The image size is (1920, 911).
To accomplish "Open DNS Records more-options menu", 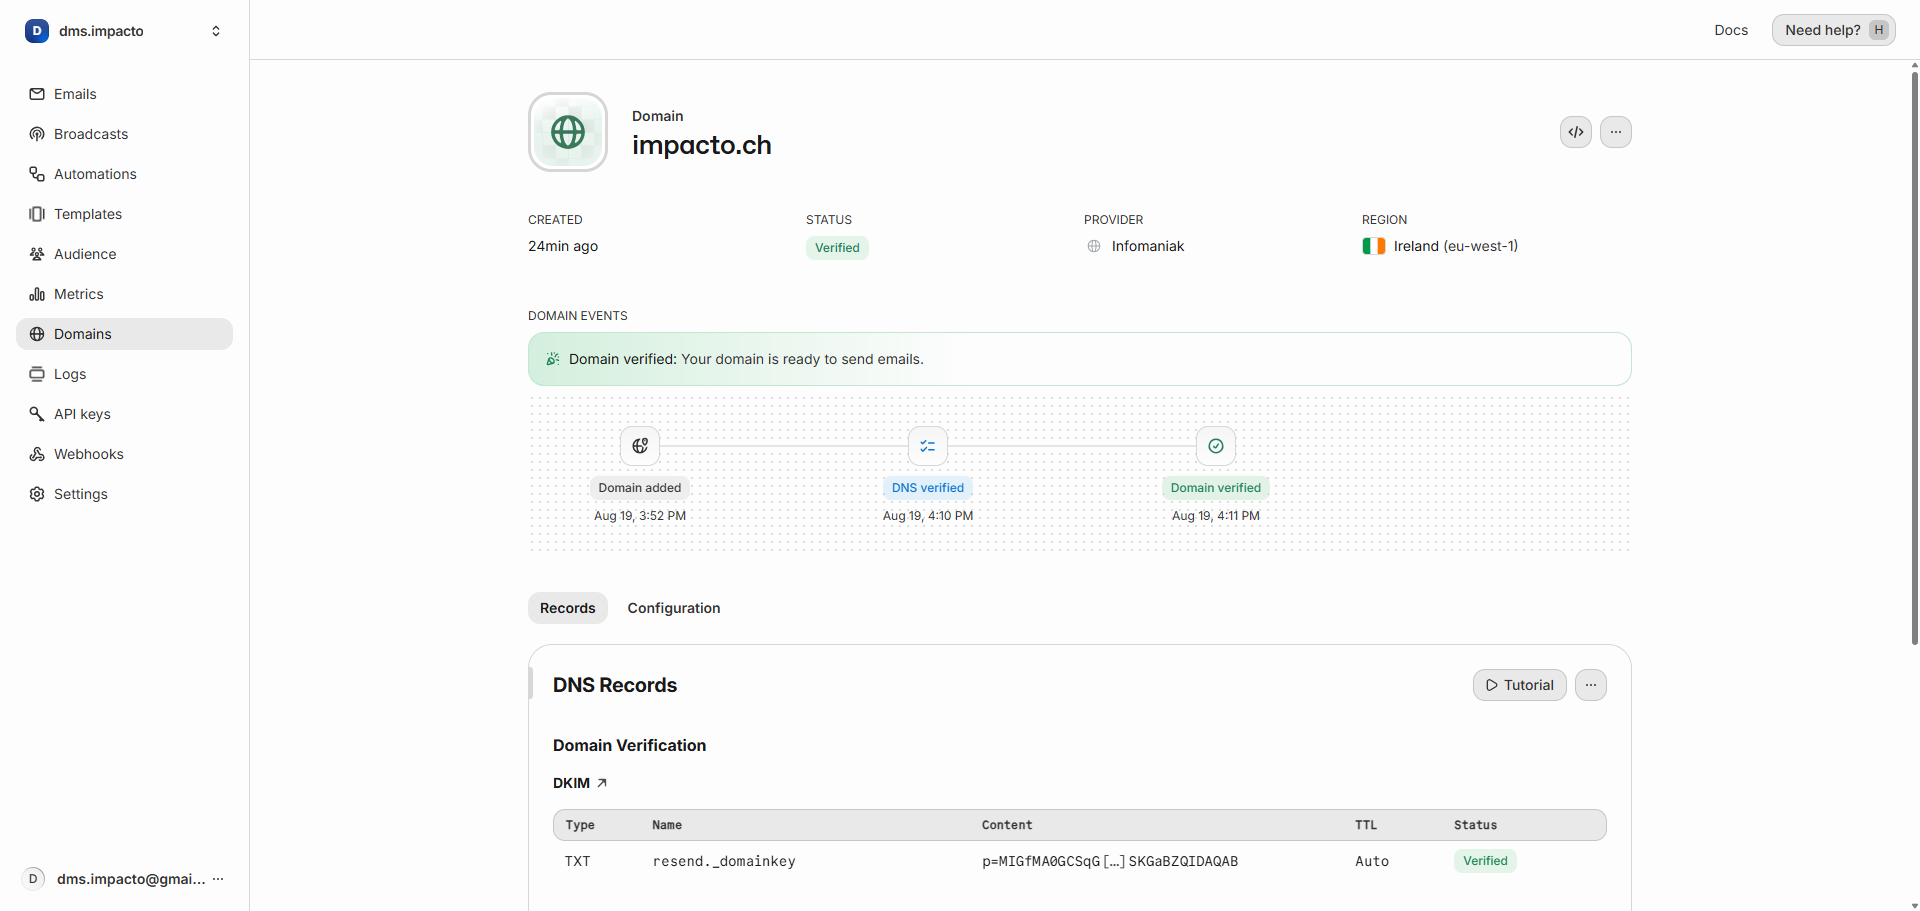I will [x=1591, y=685].
